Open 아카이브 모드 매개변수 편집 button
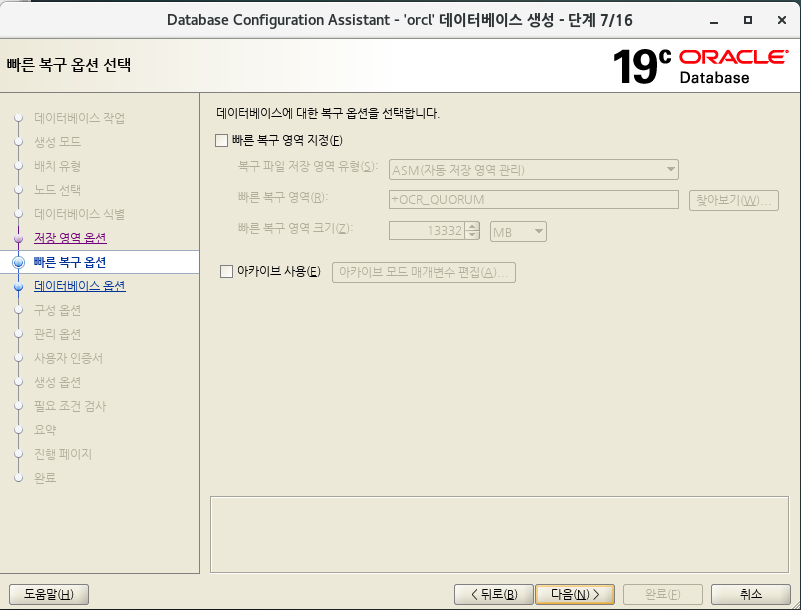Image resolution: width=801 pixels, height=610 pixels. click(423, 272)
